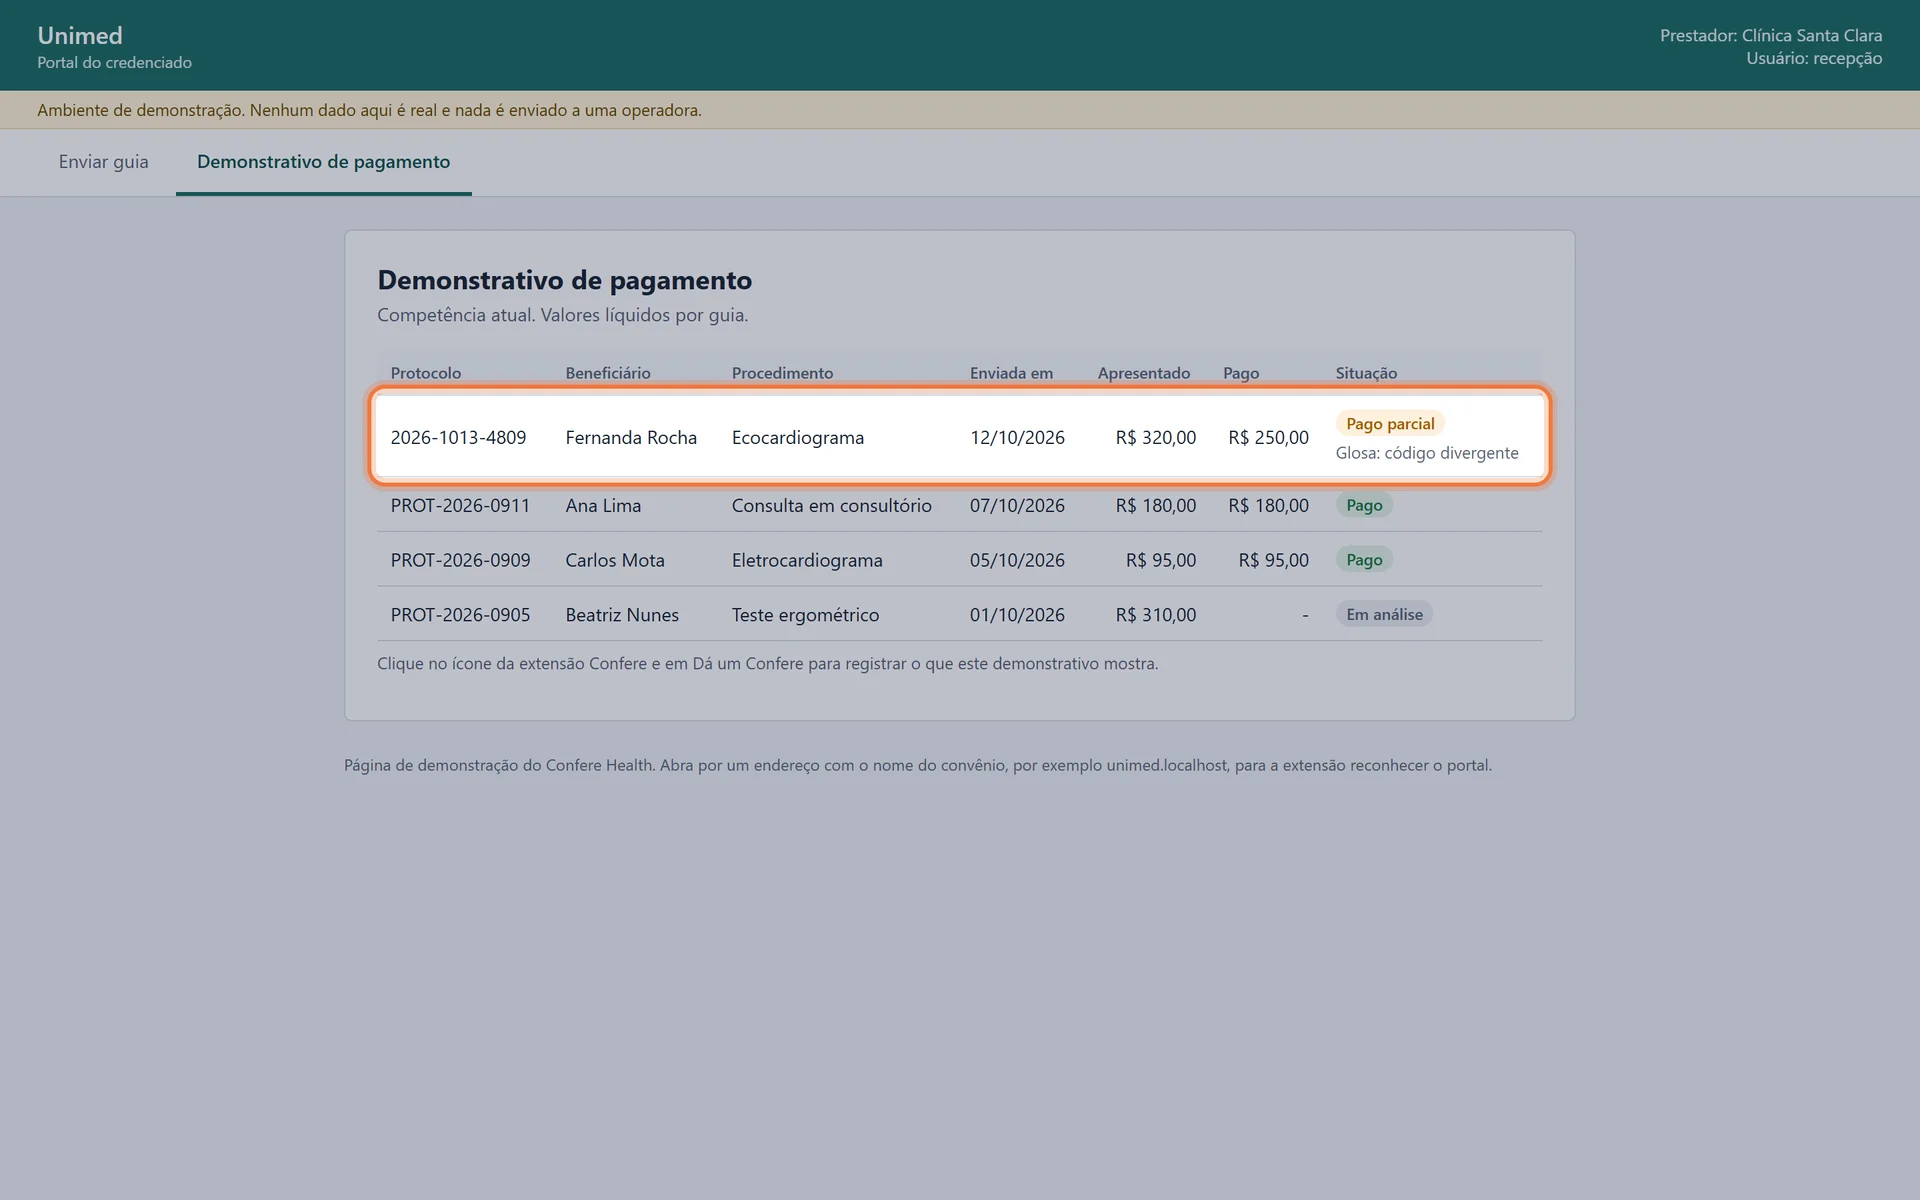Click beneficiary Carlos Mota
The width and height of the screenshot is (1920, 1200).
pos(615,560)
